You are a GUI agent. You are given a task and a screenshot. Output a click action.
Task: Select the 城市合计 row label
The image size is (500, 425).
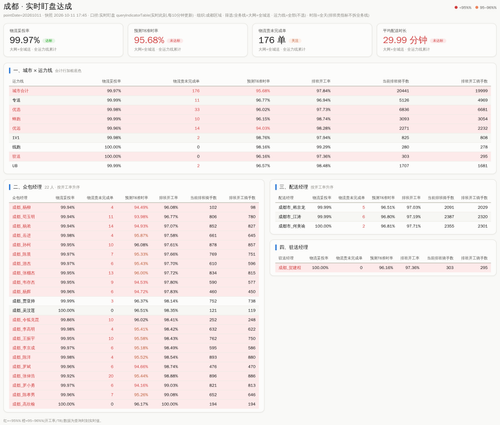[x=20, y=91]
